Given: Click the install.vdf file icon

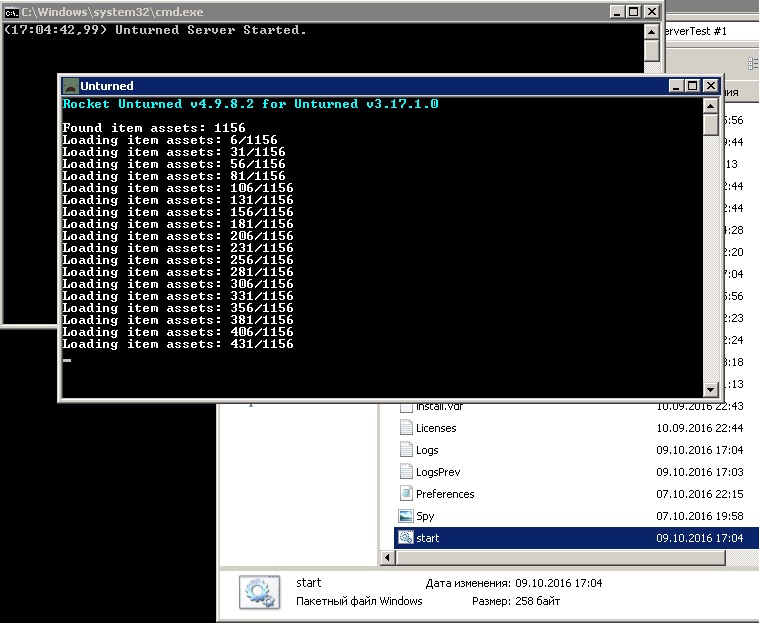Looking at the screenshot, I should [x=406, y=407].
